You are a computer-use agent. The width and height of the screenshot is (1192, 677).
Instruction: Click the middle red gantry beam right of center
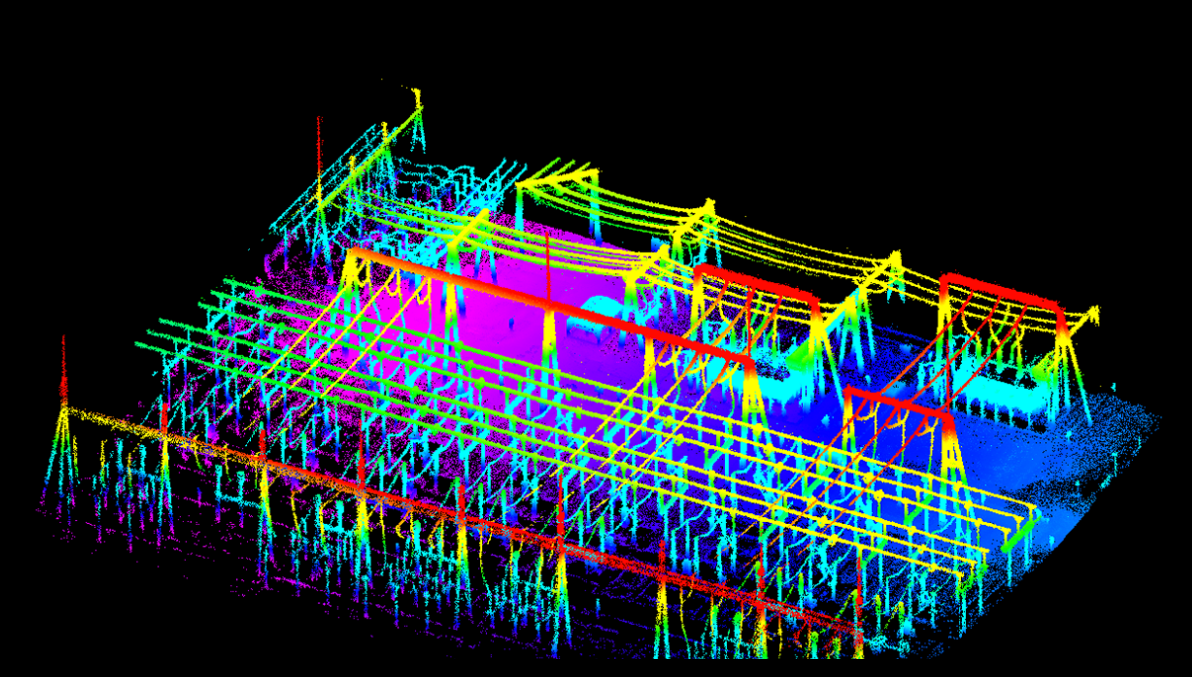coord(755,280)
